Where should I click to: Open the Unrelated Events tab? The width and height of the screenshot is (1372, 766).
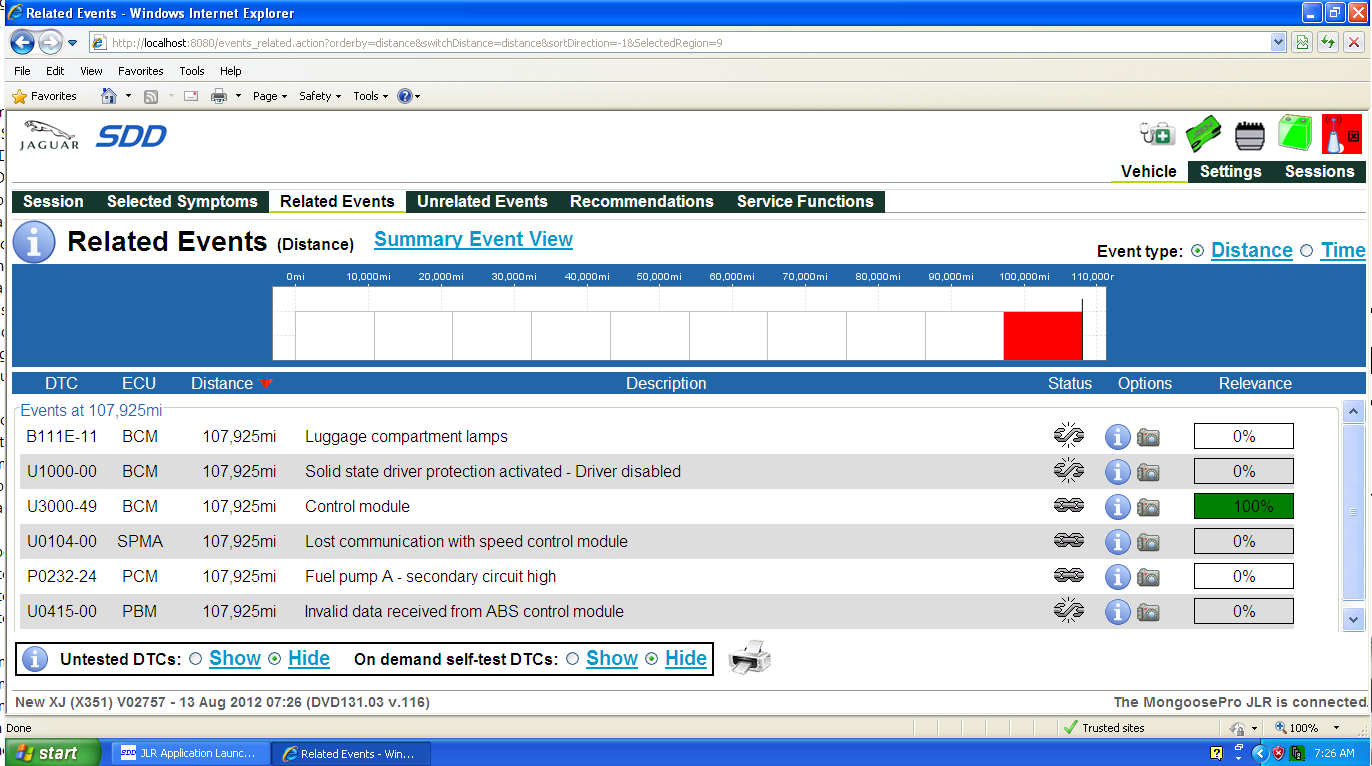(482, 201)
